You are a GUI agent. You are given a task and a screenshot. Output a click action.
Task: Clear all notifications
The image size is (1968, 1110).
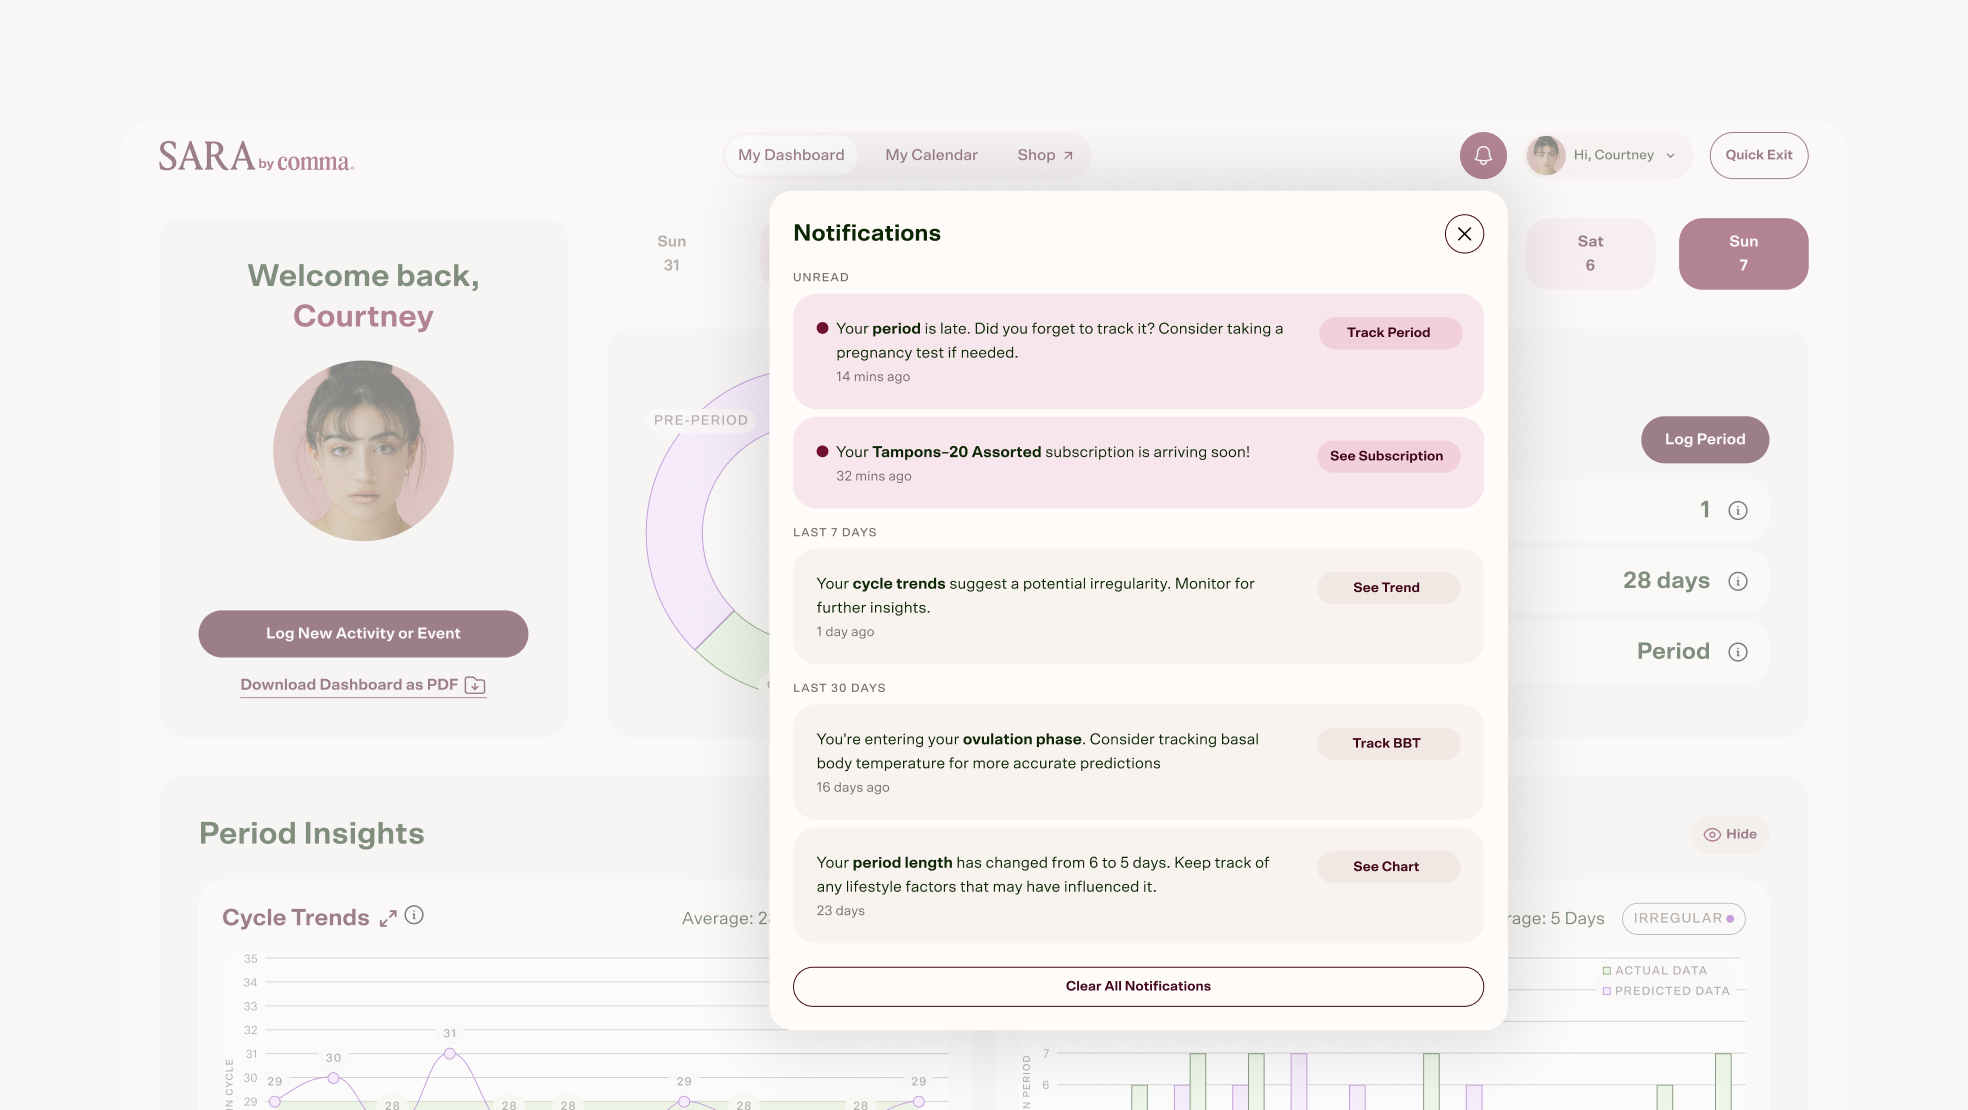1138,986
